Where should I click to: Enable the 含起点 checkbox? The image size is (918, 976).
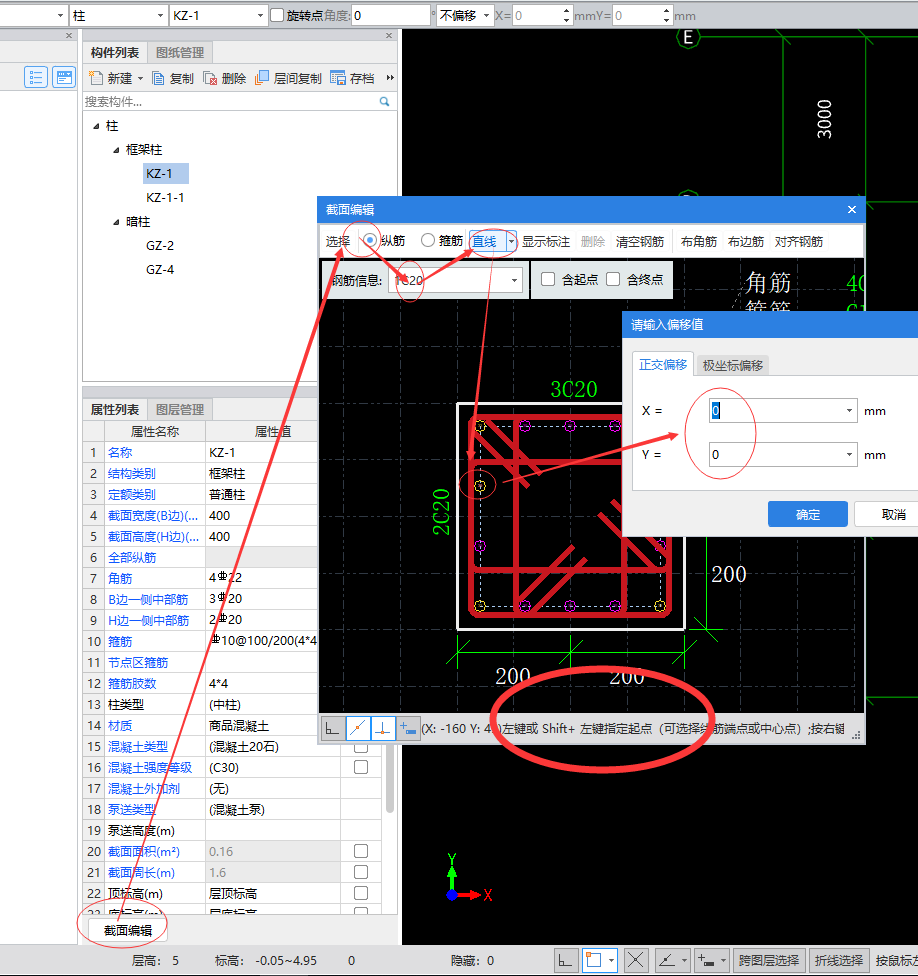pos(548,279)
